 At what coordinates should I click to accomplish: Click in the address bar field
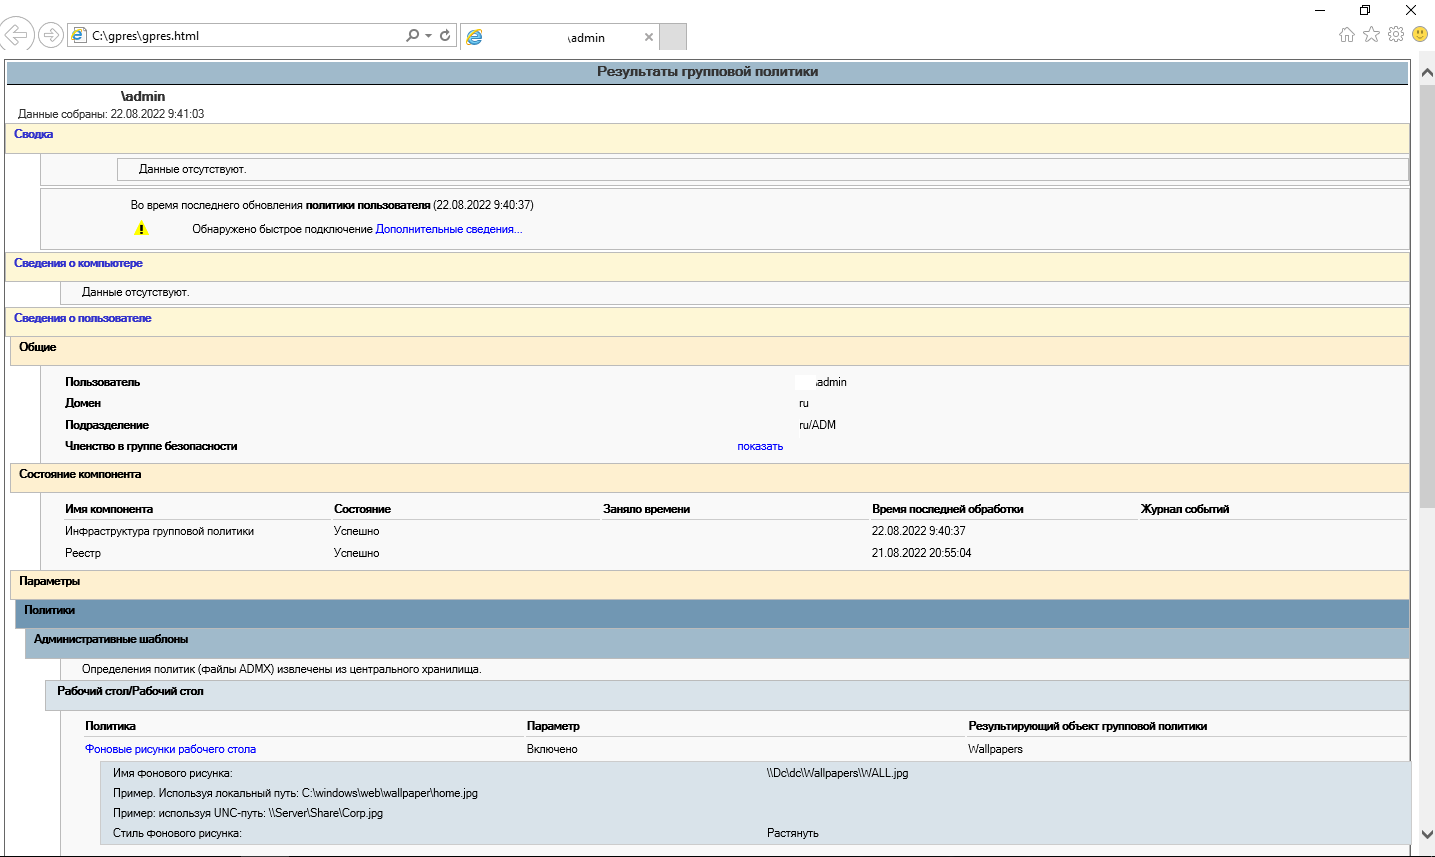pos(245,35)
